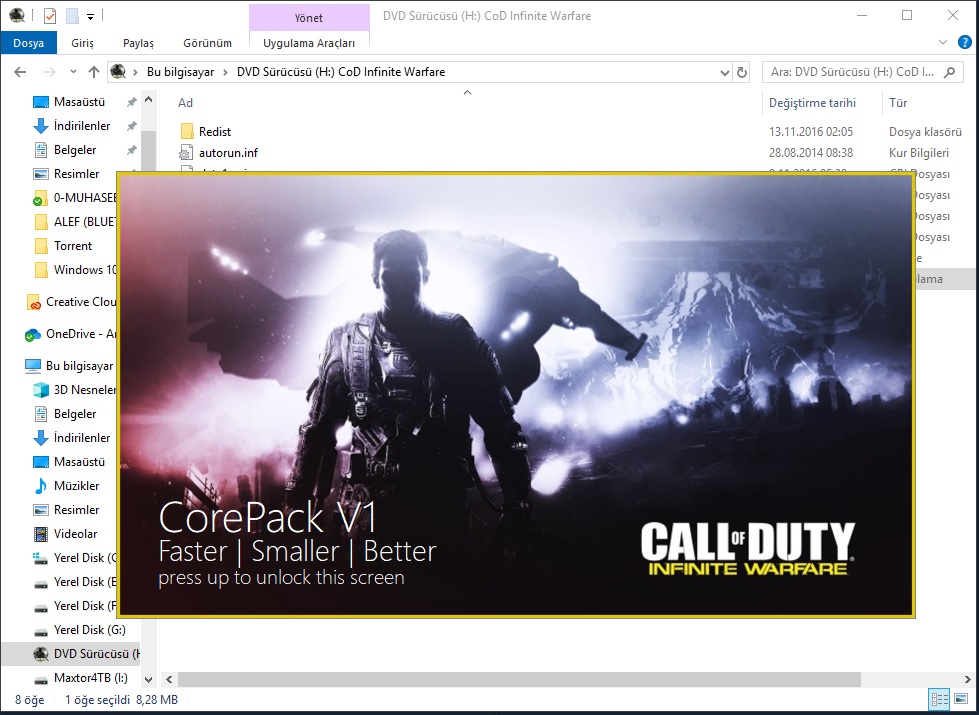The image size is (979, 715).
Task: Open Creative Cloud Files in the sidebar
Action: click(x=71, y=302)
